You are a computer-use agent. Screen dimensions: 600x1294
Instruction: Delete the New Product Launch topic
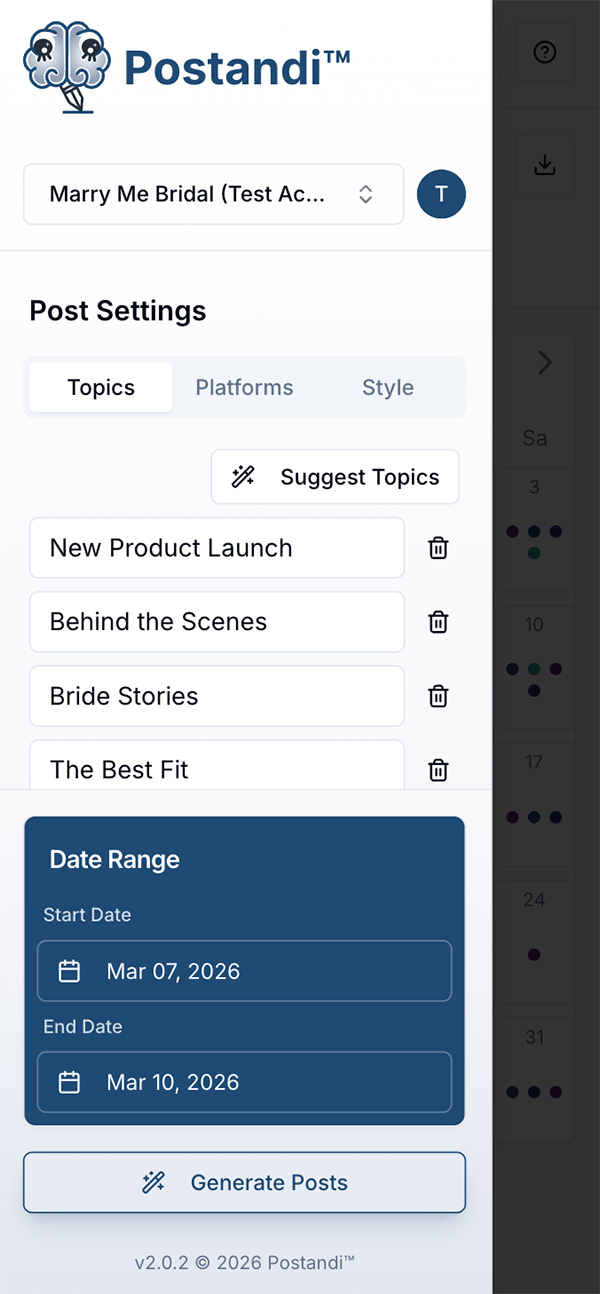point(438,548)
